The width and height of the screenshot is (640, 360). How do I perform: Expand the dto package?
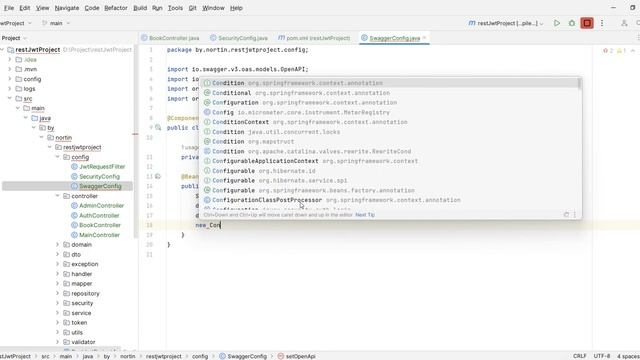tap(58, 254)
